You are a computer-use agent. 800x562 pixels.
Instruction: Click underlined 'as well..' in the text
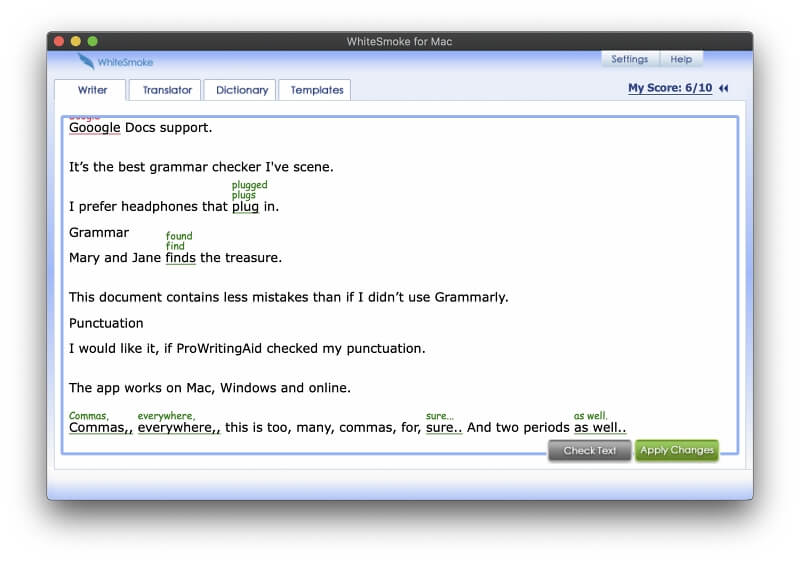(x=600, y=427)
